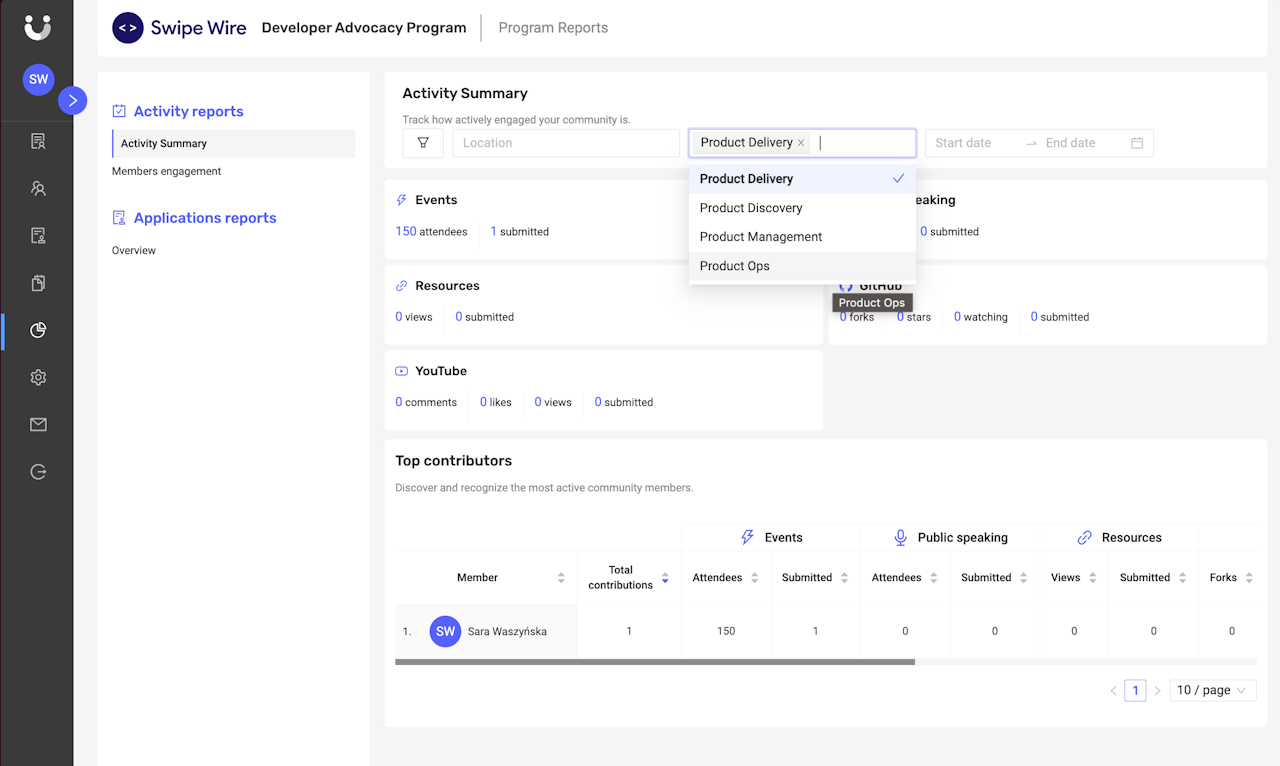Click the mail envelope sidebar icon
The height and width of the screenshot is (766, 1280).
click(x=38, y=425)
